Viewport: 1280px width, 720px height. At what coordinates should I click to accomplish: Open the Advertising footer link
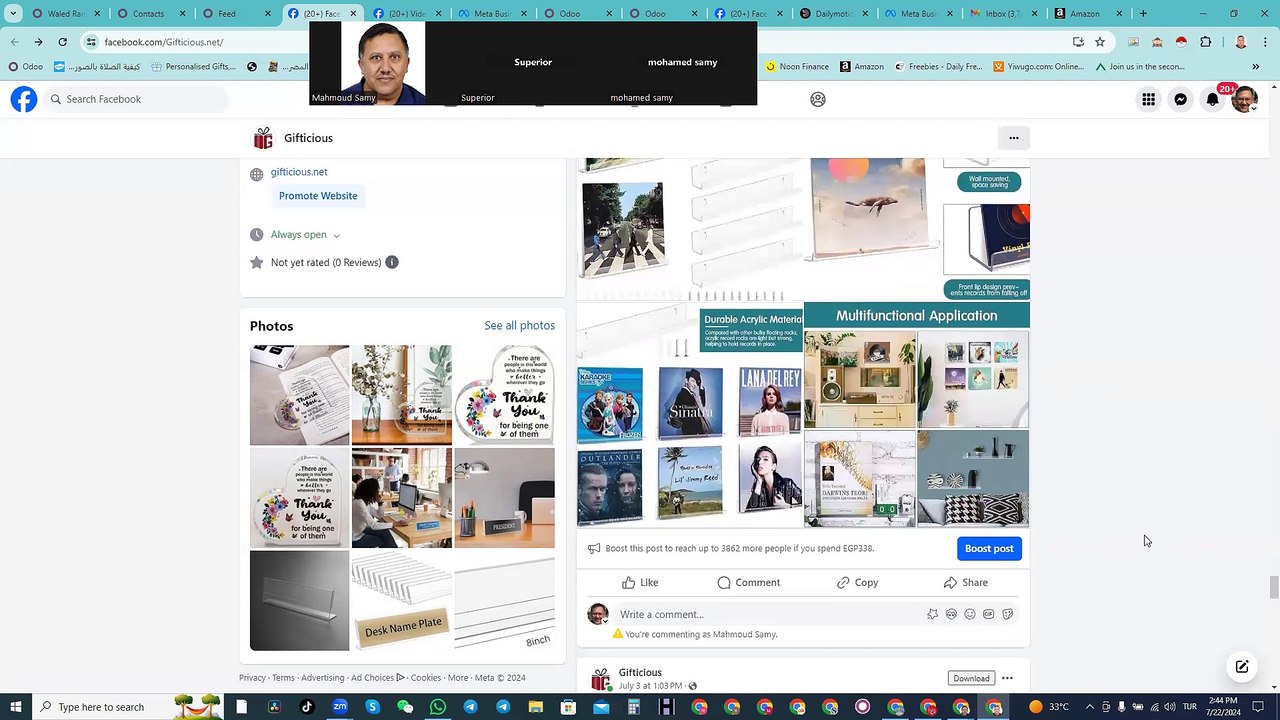tap(322, 678)
